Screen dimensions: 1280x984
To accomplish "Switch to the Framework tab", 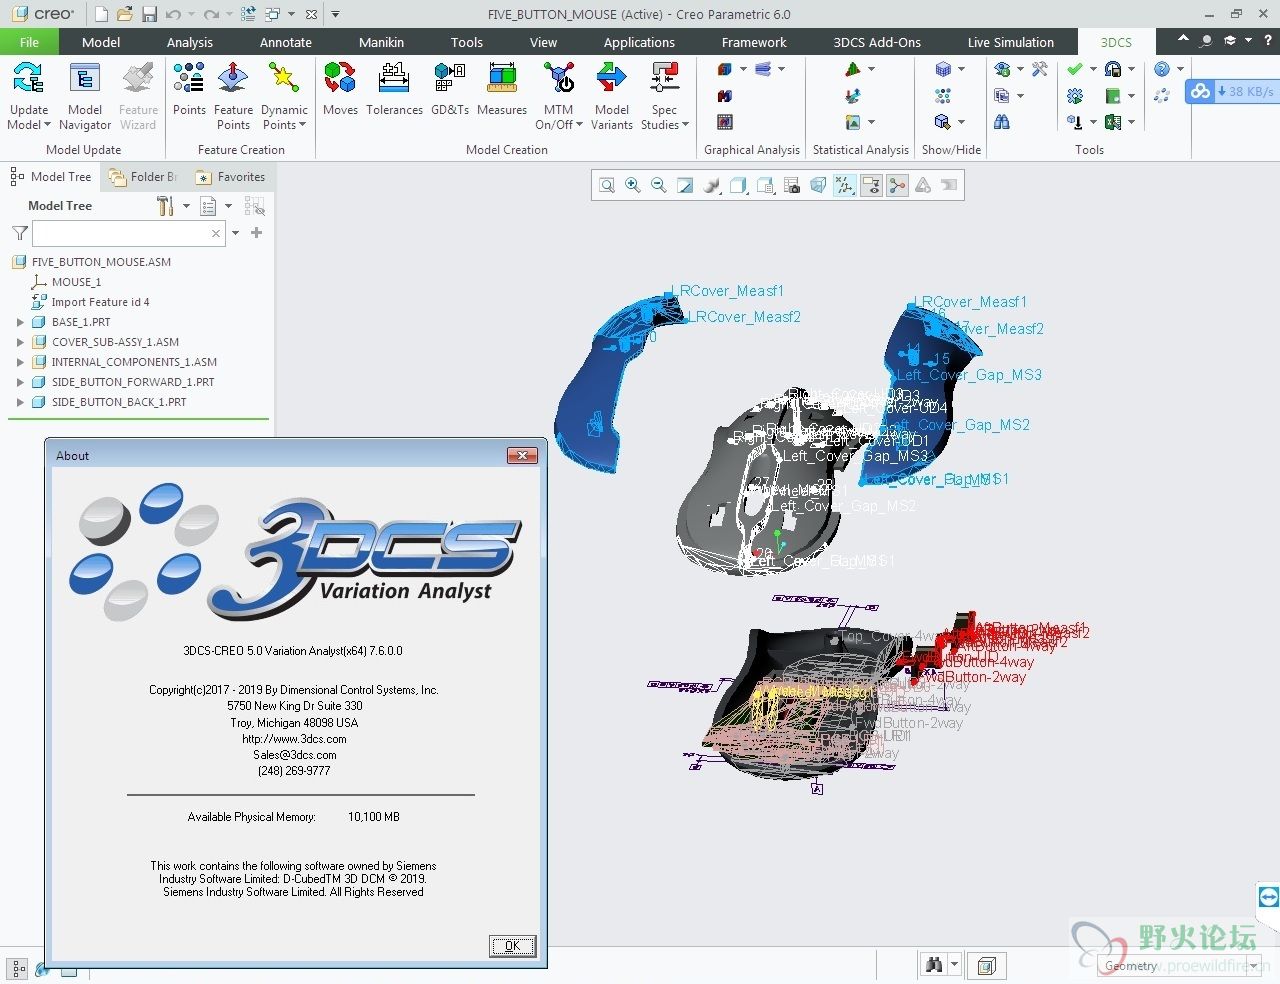I will (754, 42).
